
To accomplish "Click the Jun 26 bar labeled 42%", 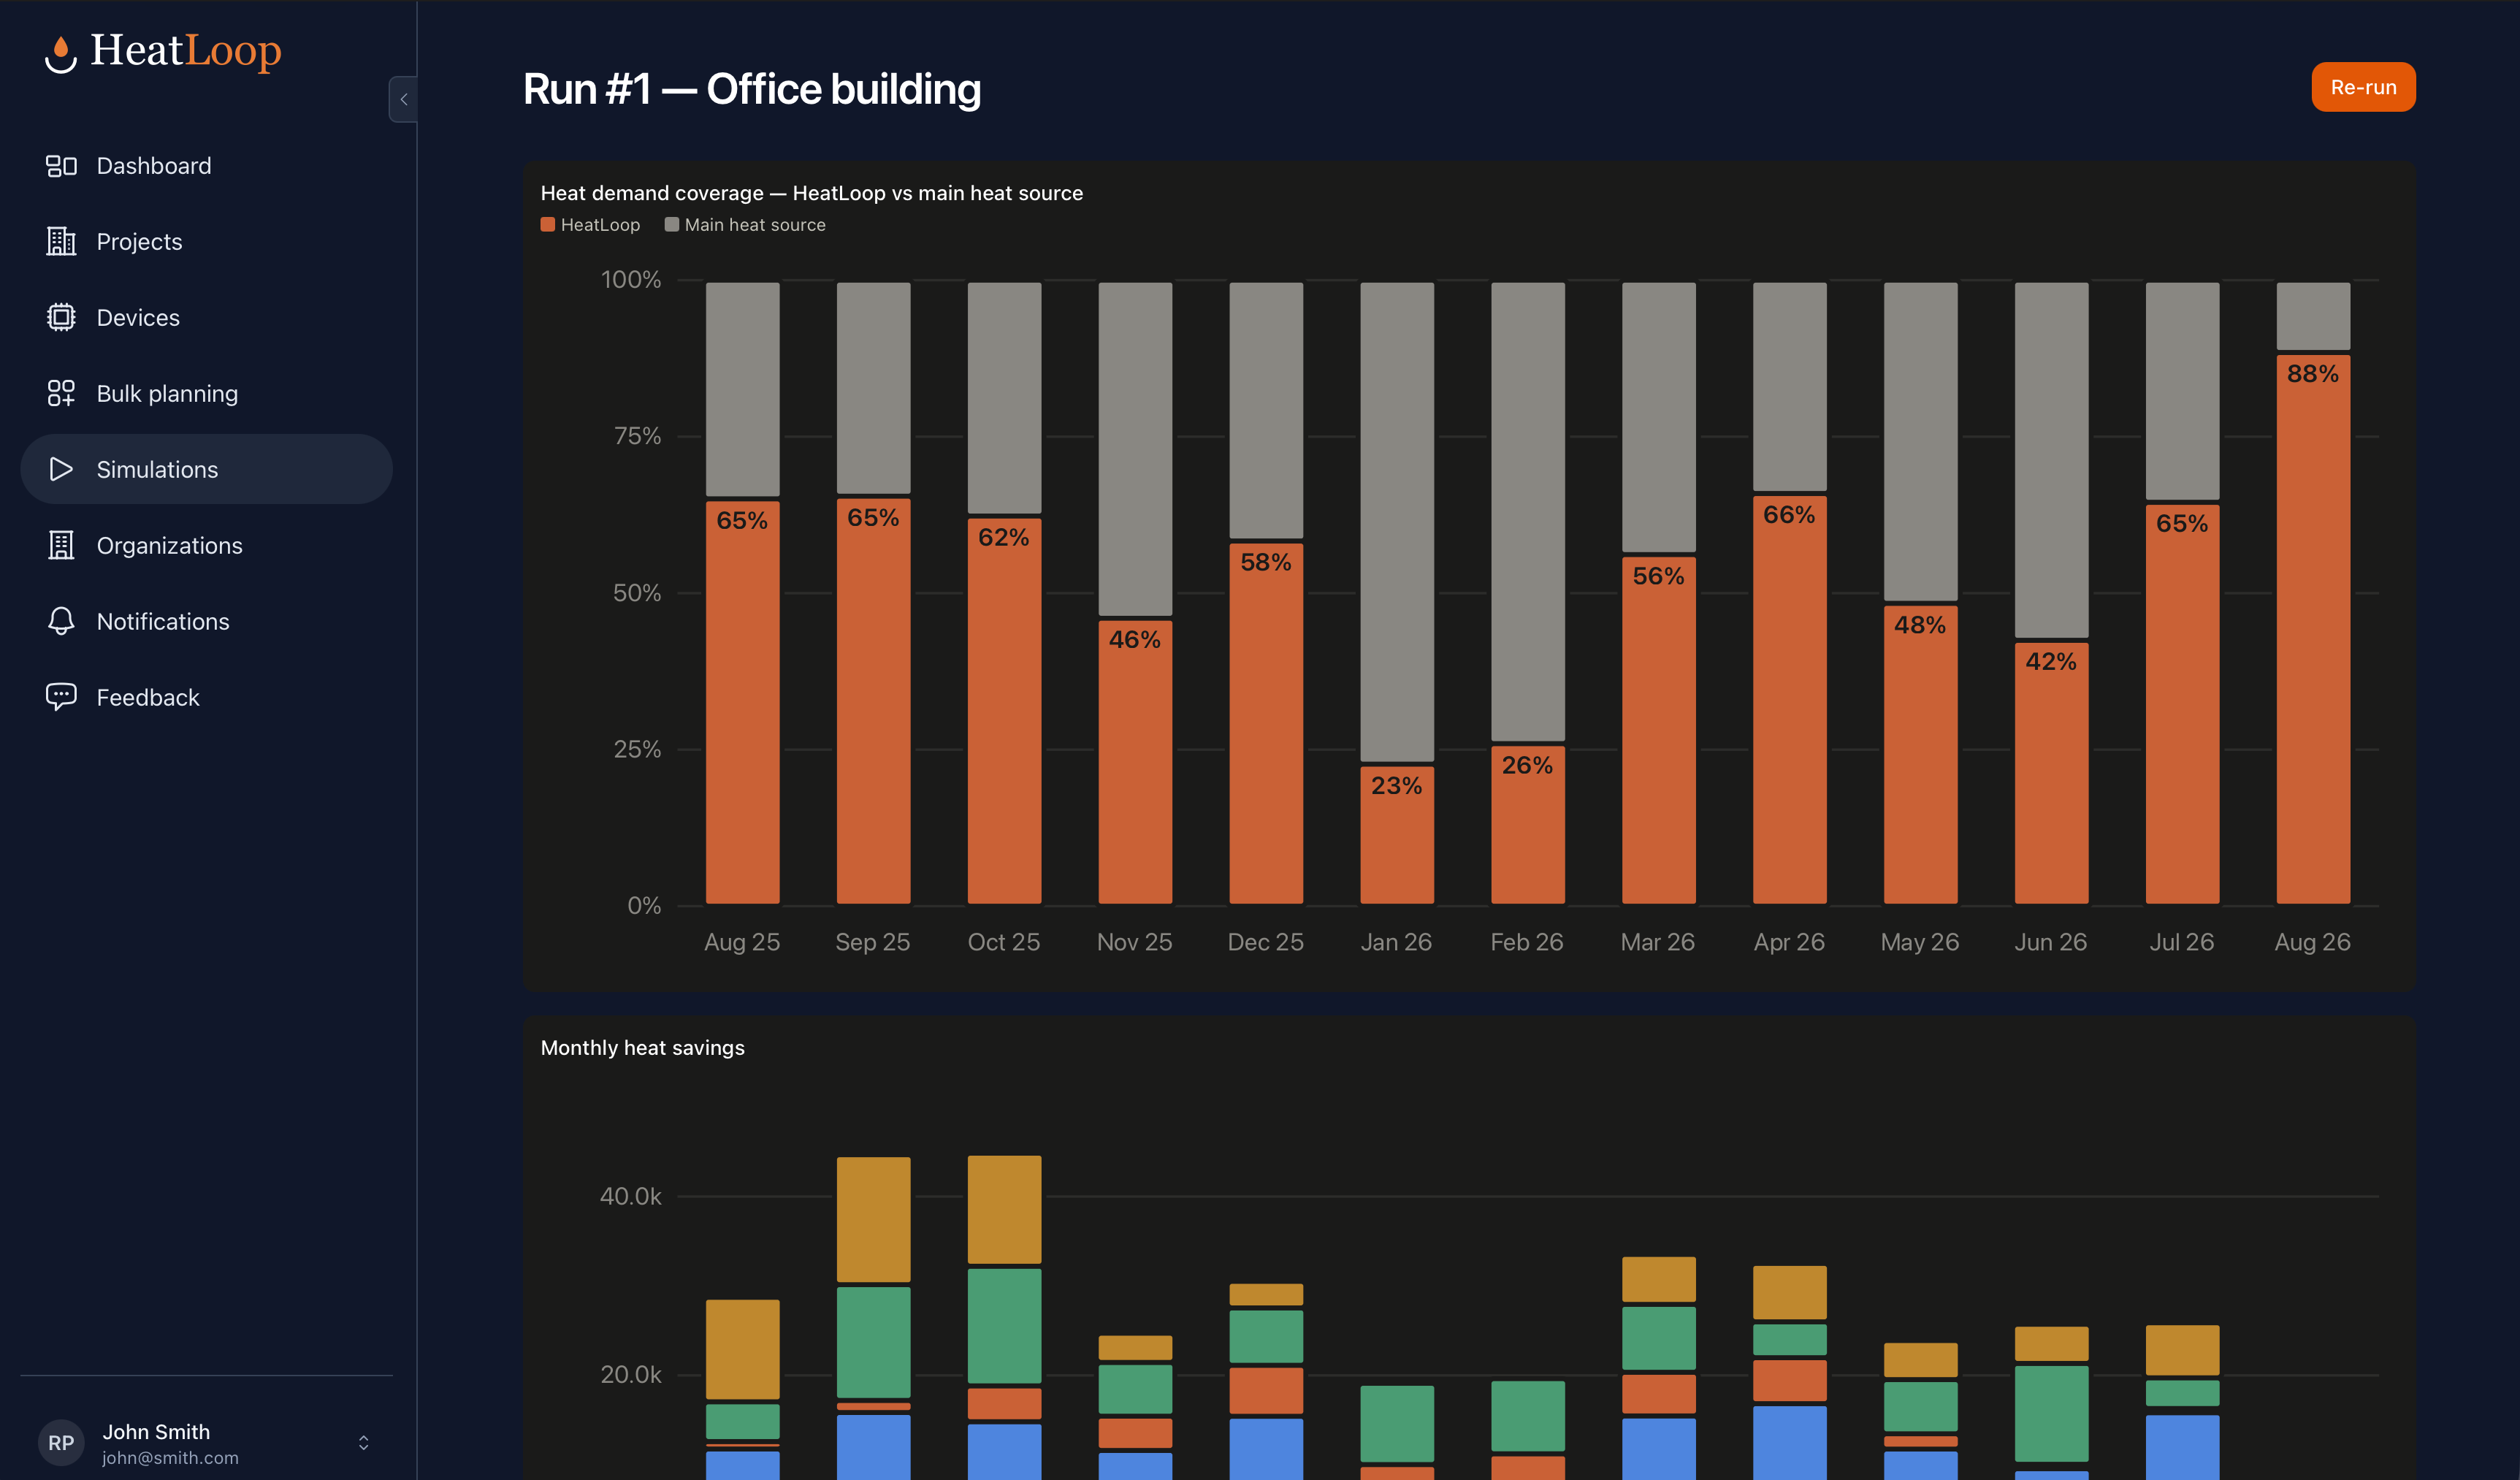I will coord(2052,773).
